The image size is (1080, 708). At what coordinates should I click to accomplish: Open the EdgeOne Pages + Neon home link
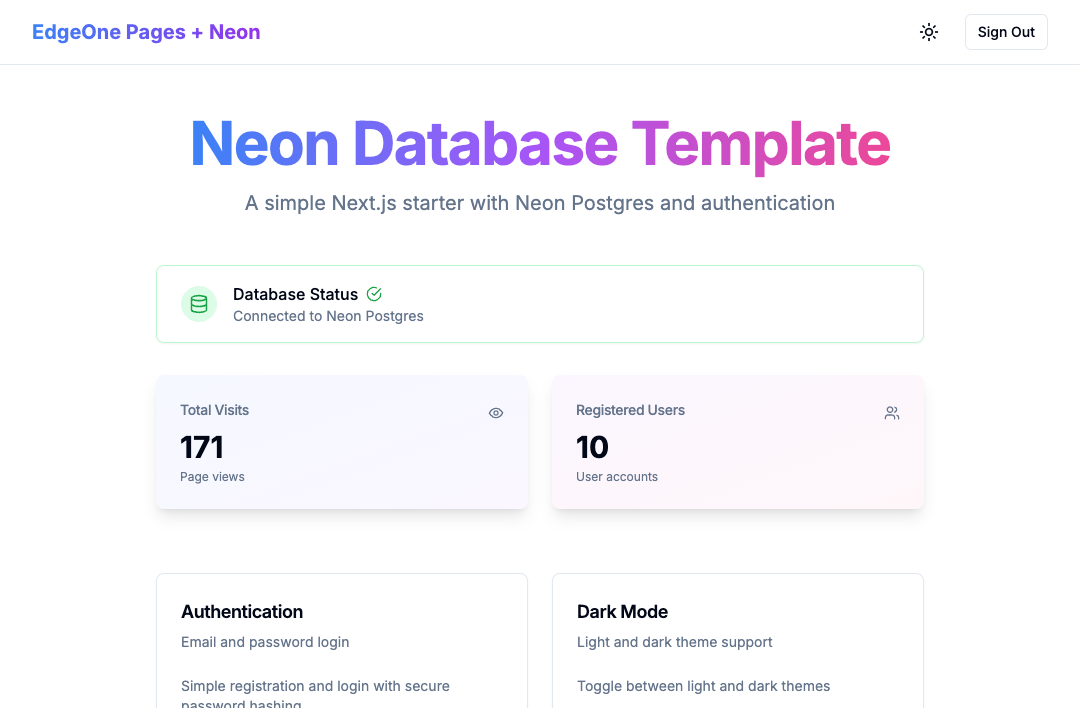point(146,32)
